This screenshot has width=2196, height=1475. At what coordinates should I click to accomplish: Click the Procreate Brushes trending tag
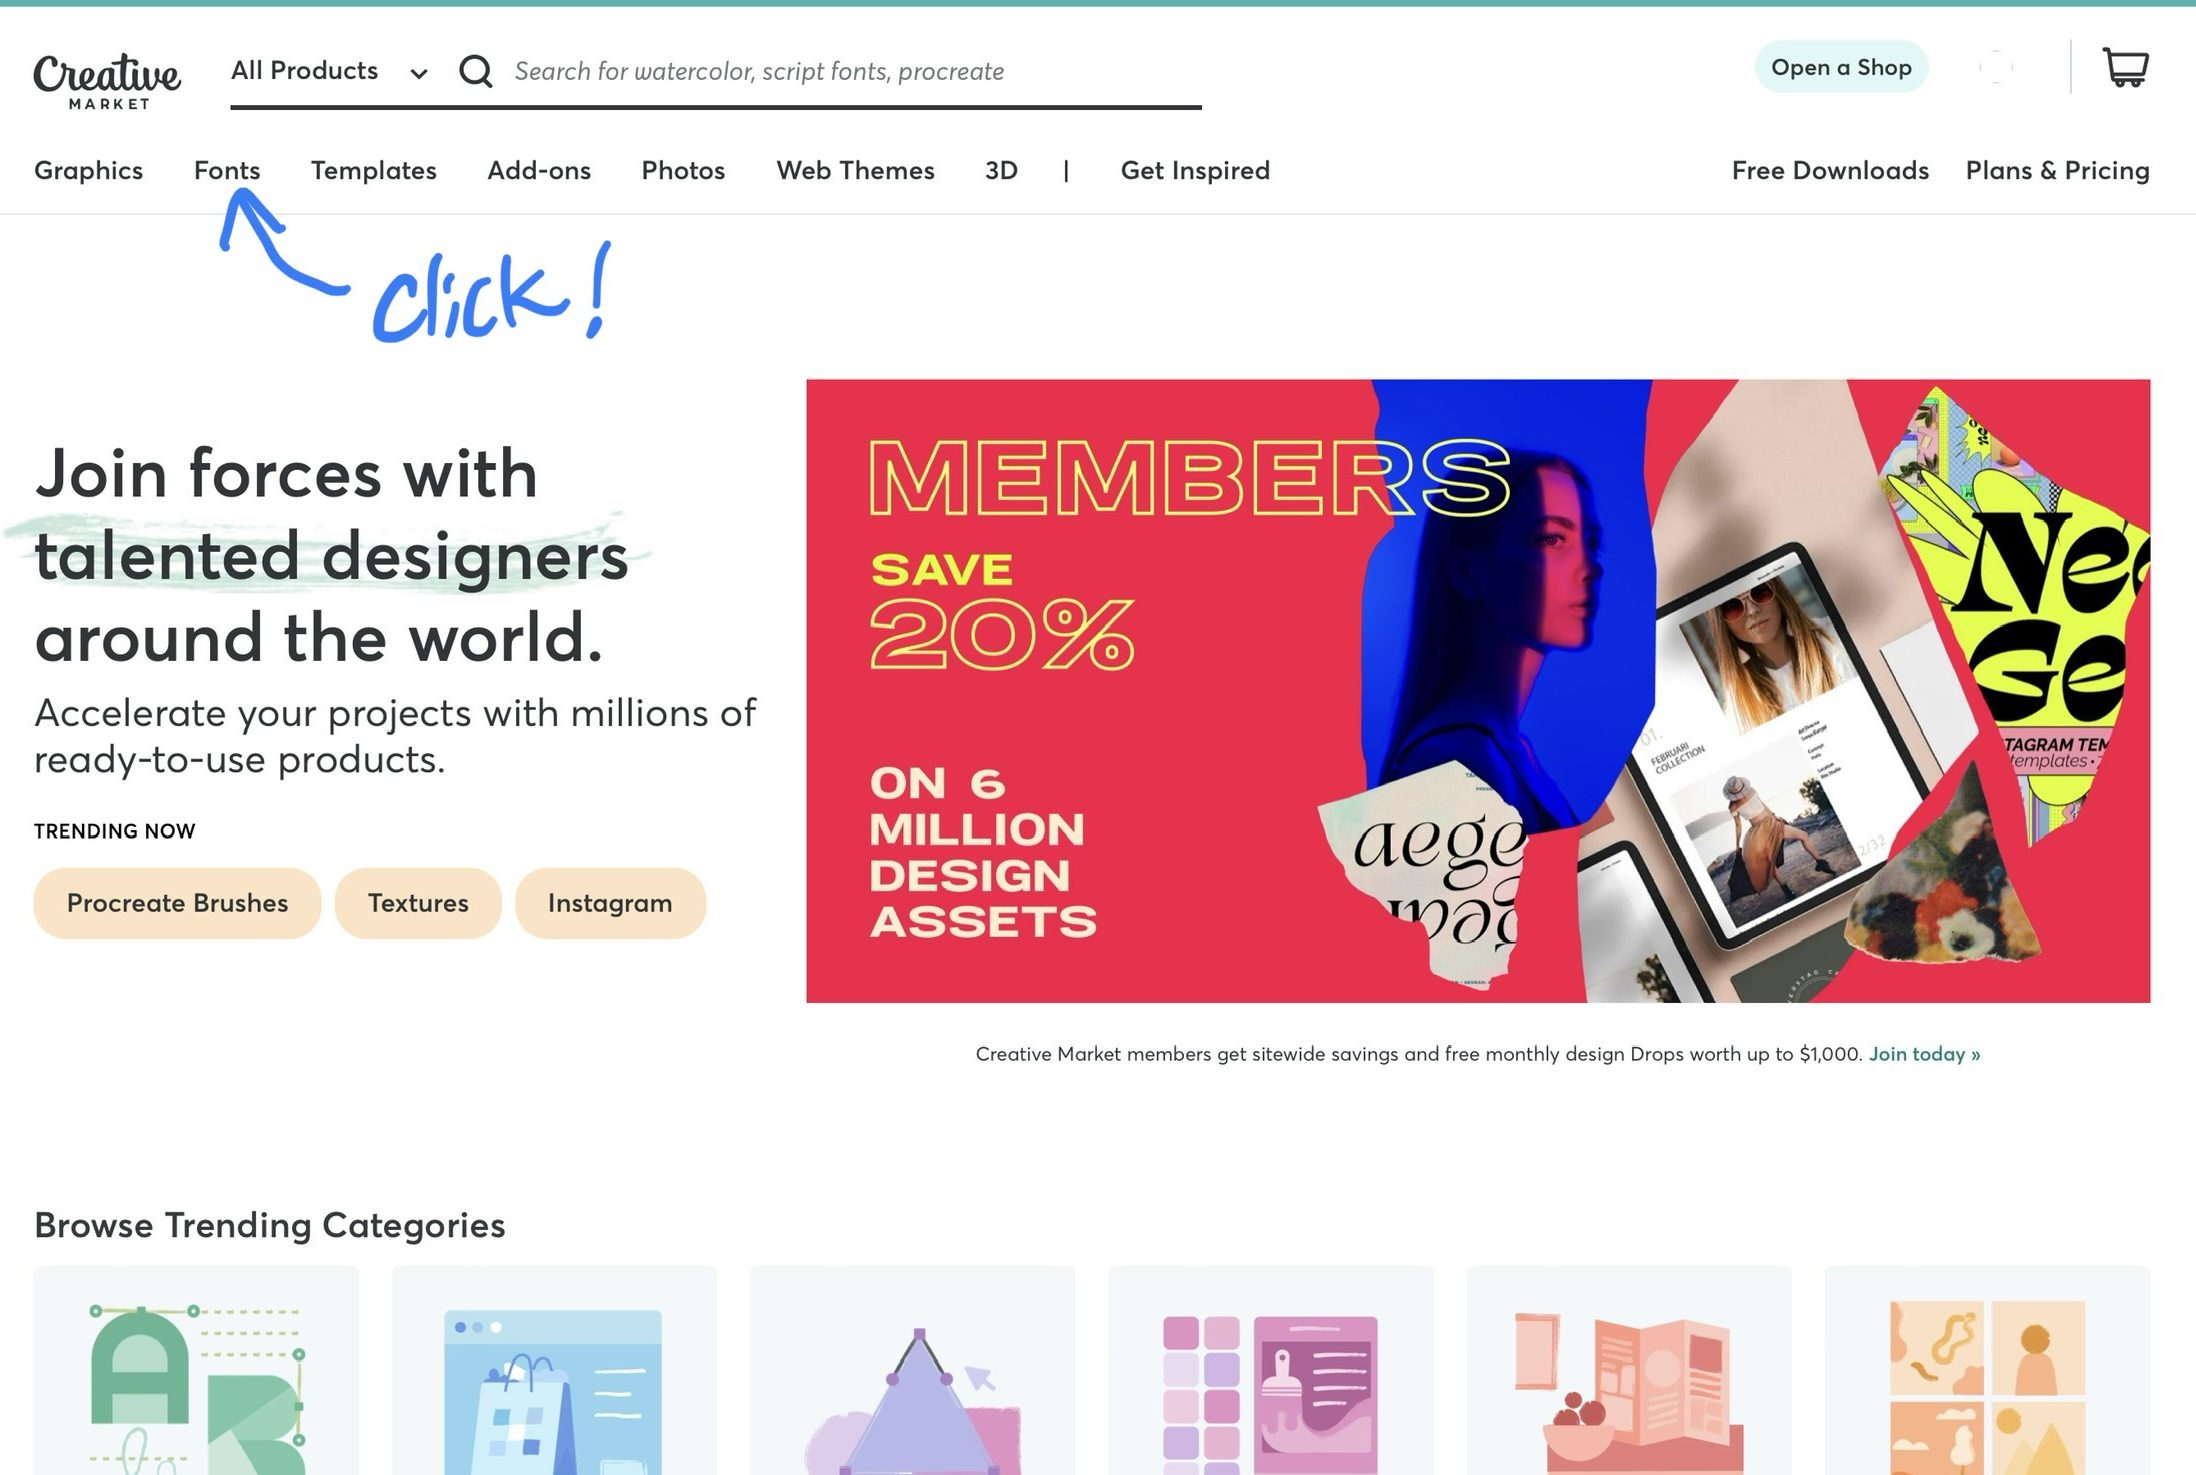(176, 902)
